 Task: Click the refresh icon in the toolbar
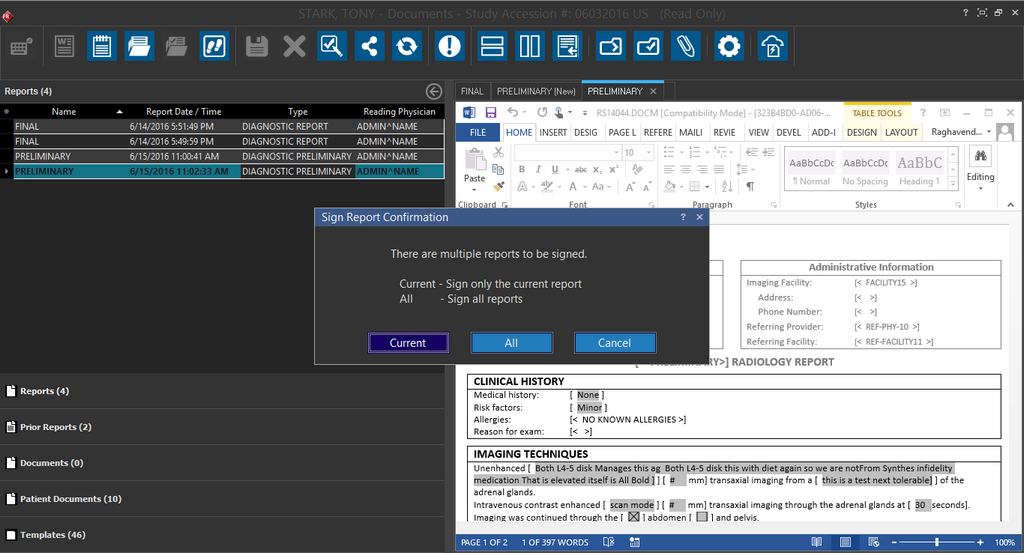(x=406, y=46)
